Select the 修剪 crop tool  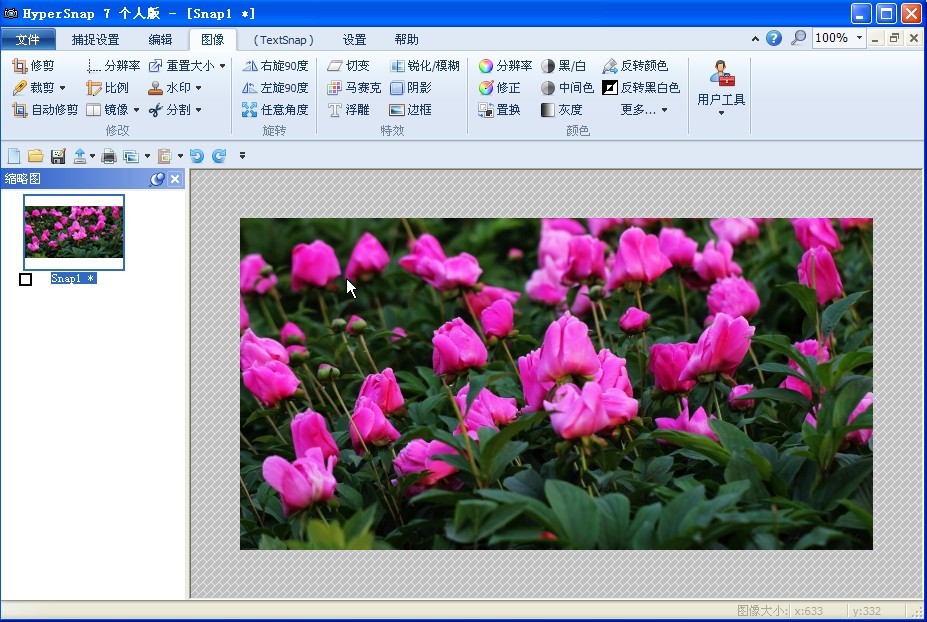tap(34, 66)
